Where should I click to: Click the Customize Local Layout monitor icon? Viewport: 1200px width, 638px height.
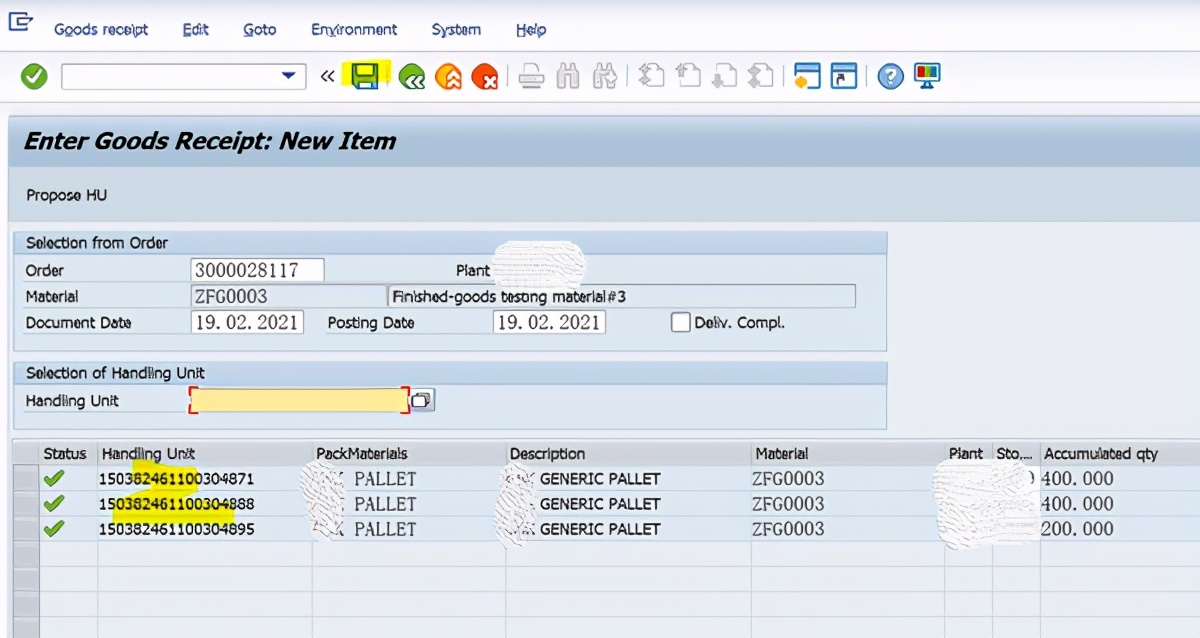coord(927,76)
